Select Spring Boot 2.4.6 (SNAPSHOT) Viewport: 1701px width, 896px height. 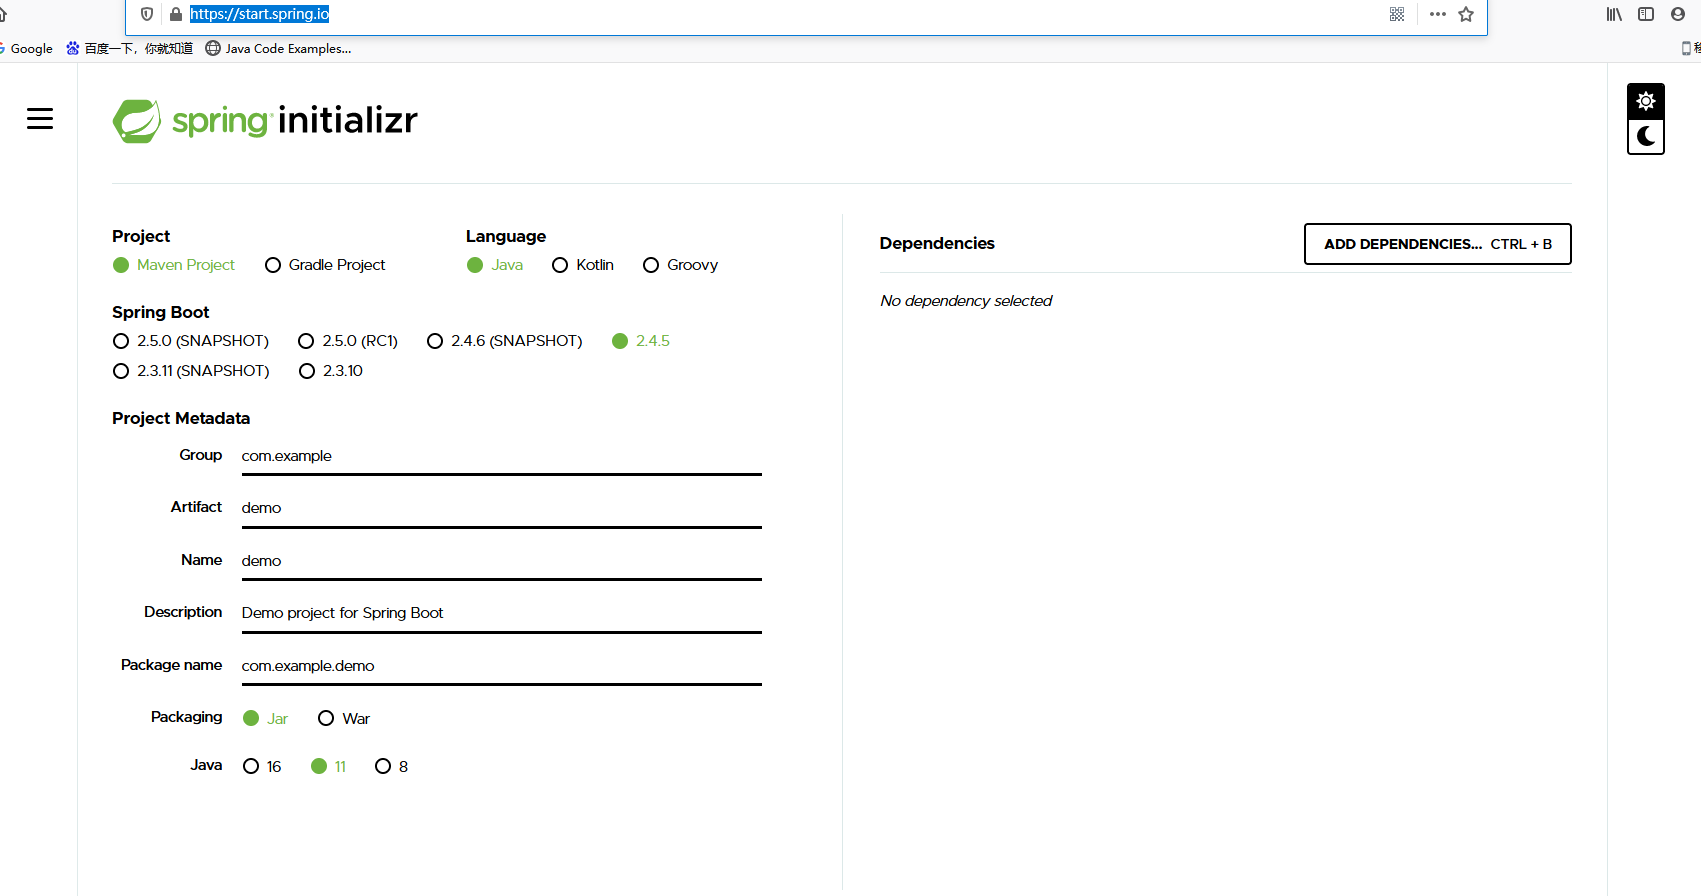[x=505, y=341]
